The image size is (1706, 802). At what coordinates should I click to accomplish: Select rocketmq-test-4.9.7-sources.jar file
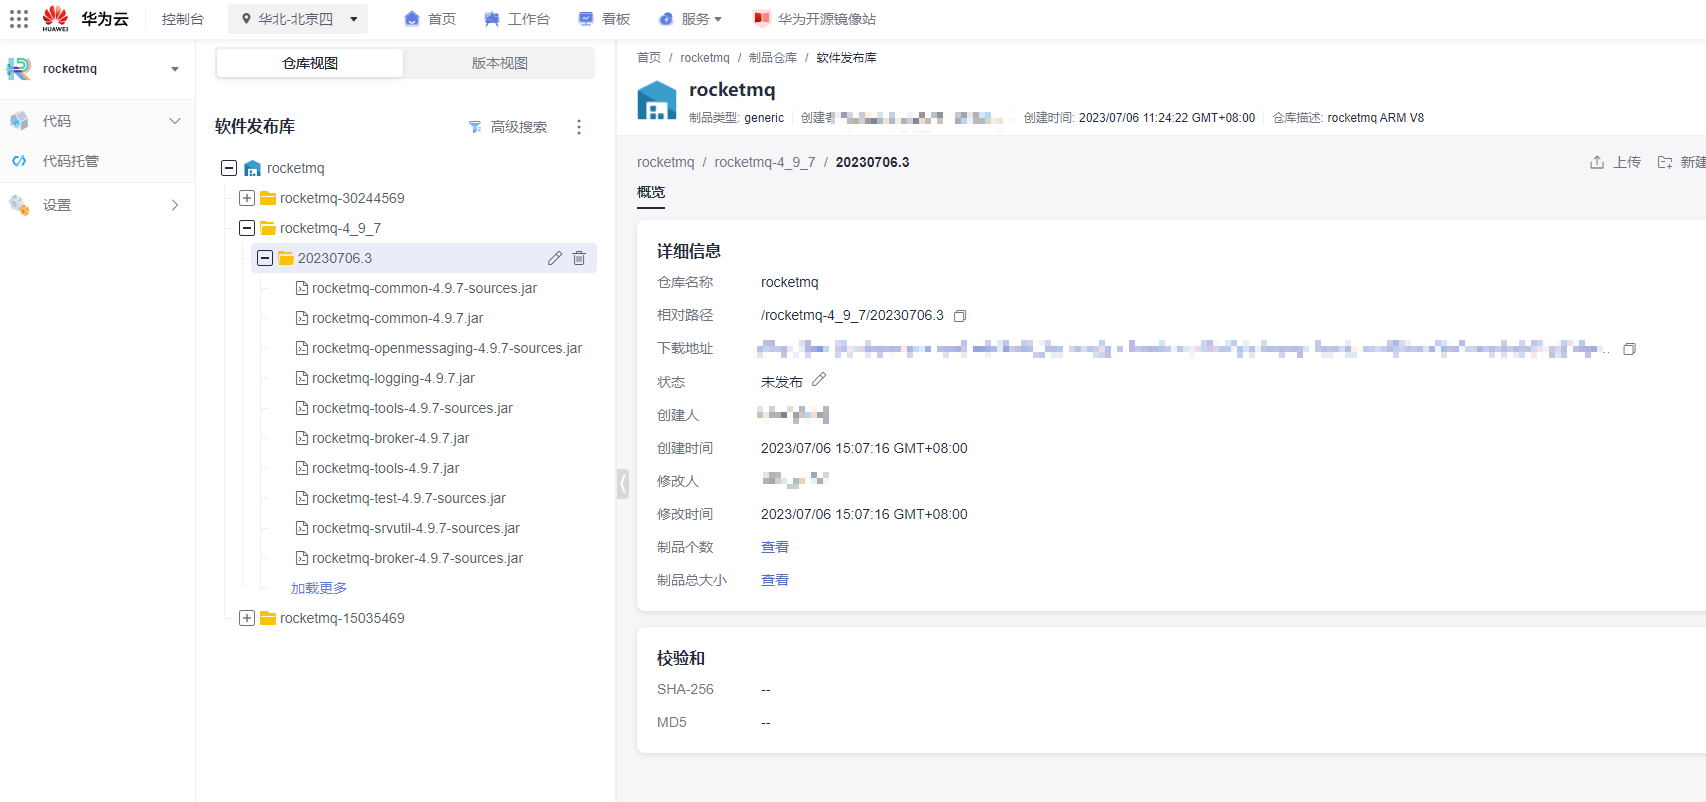pos(409,498)
